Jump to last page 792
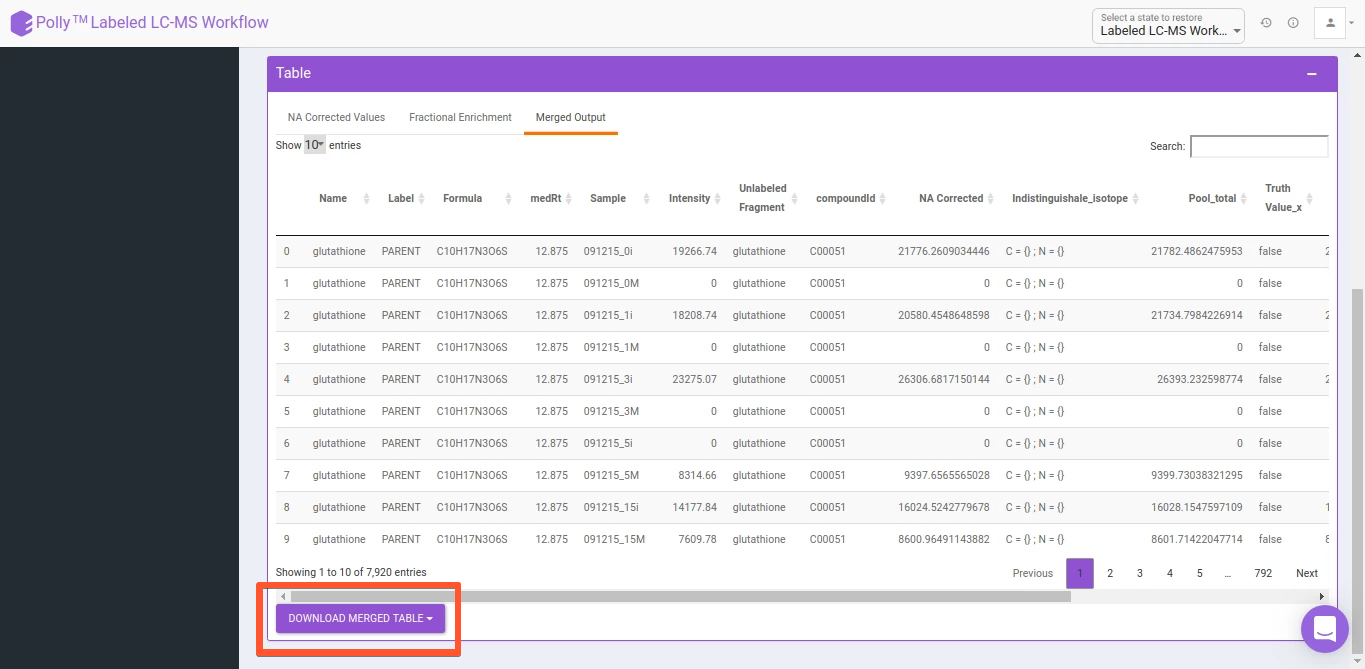Screen dimensions: 1365x669 (x=1263, y=573)
